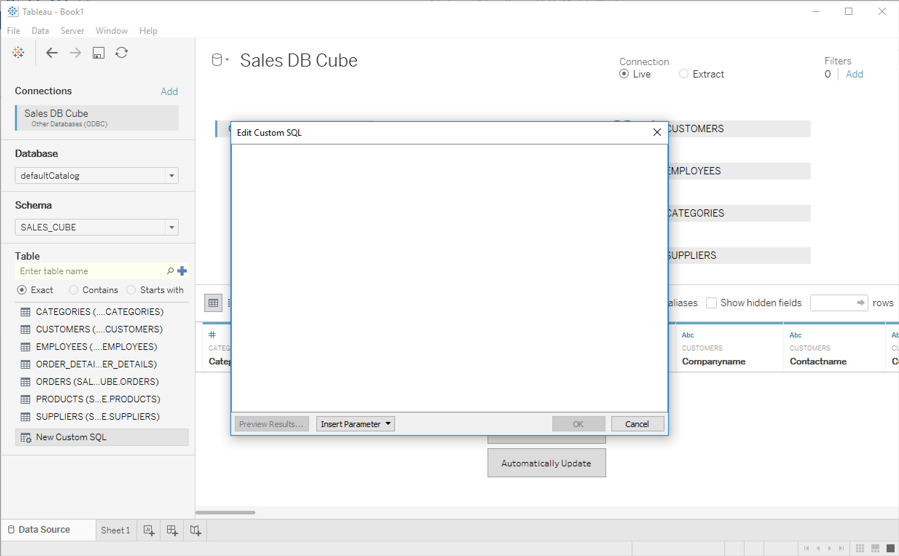Choose the Starts with table match option
The image size is (899, 556).
click(131, 290)
